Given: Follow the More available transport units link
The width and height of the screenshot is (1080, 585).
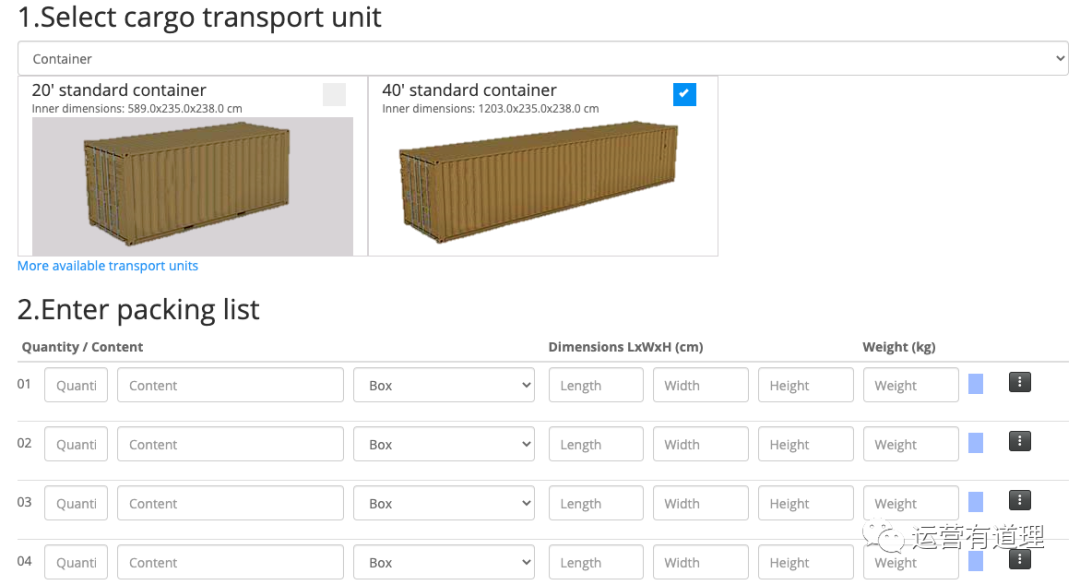Looking at the screenshot, I should click(107, 266).
